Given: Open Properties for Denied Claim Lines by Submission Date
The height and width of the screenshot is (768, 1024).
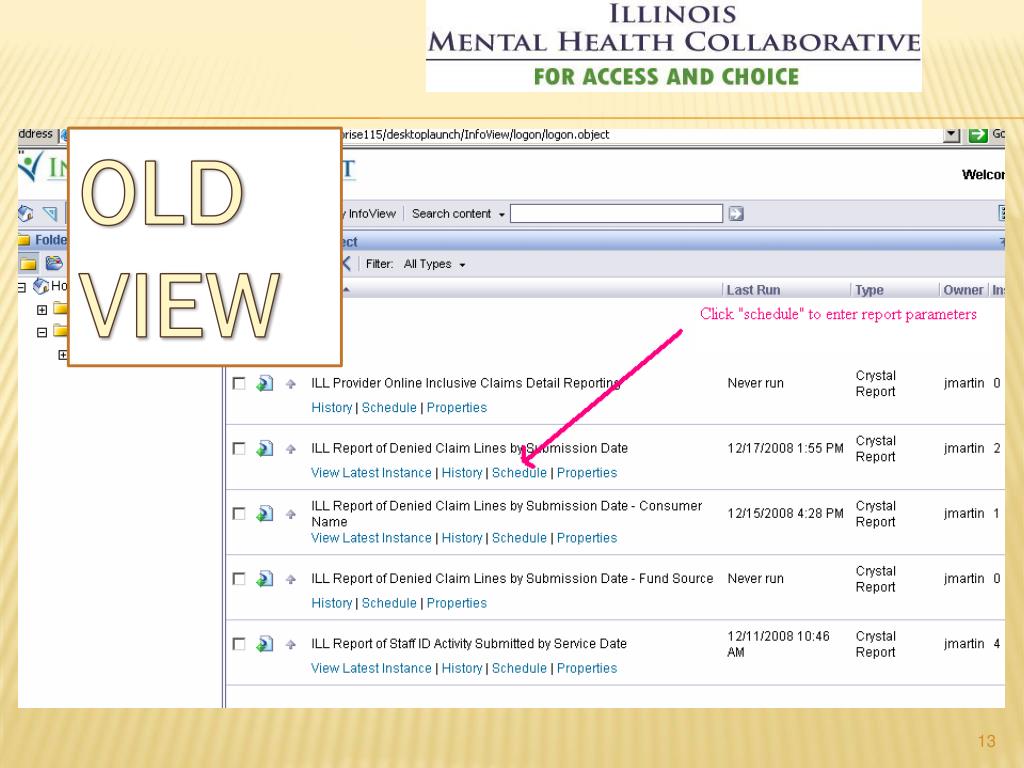Looking at the screenshot, I should 586,473.
